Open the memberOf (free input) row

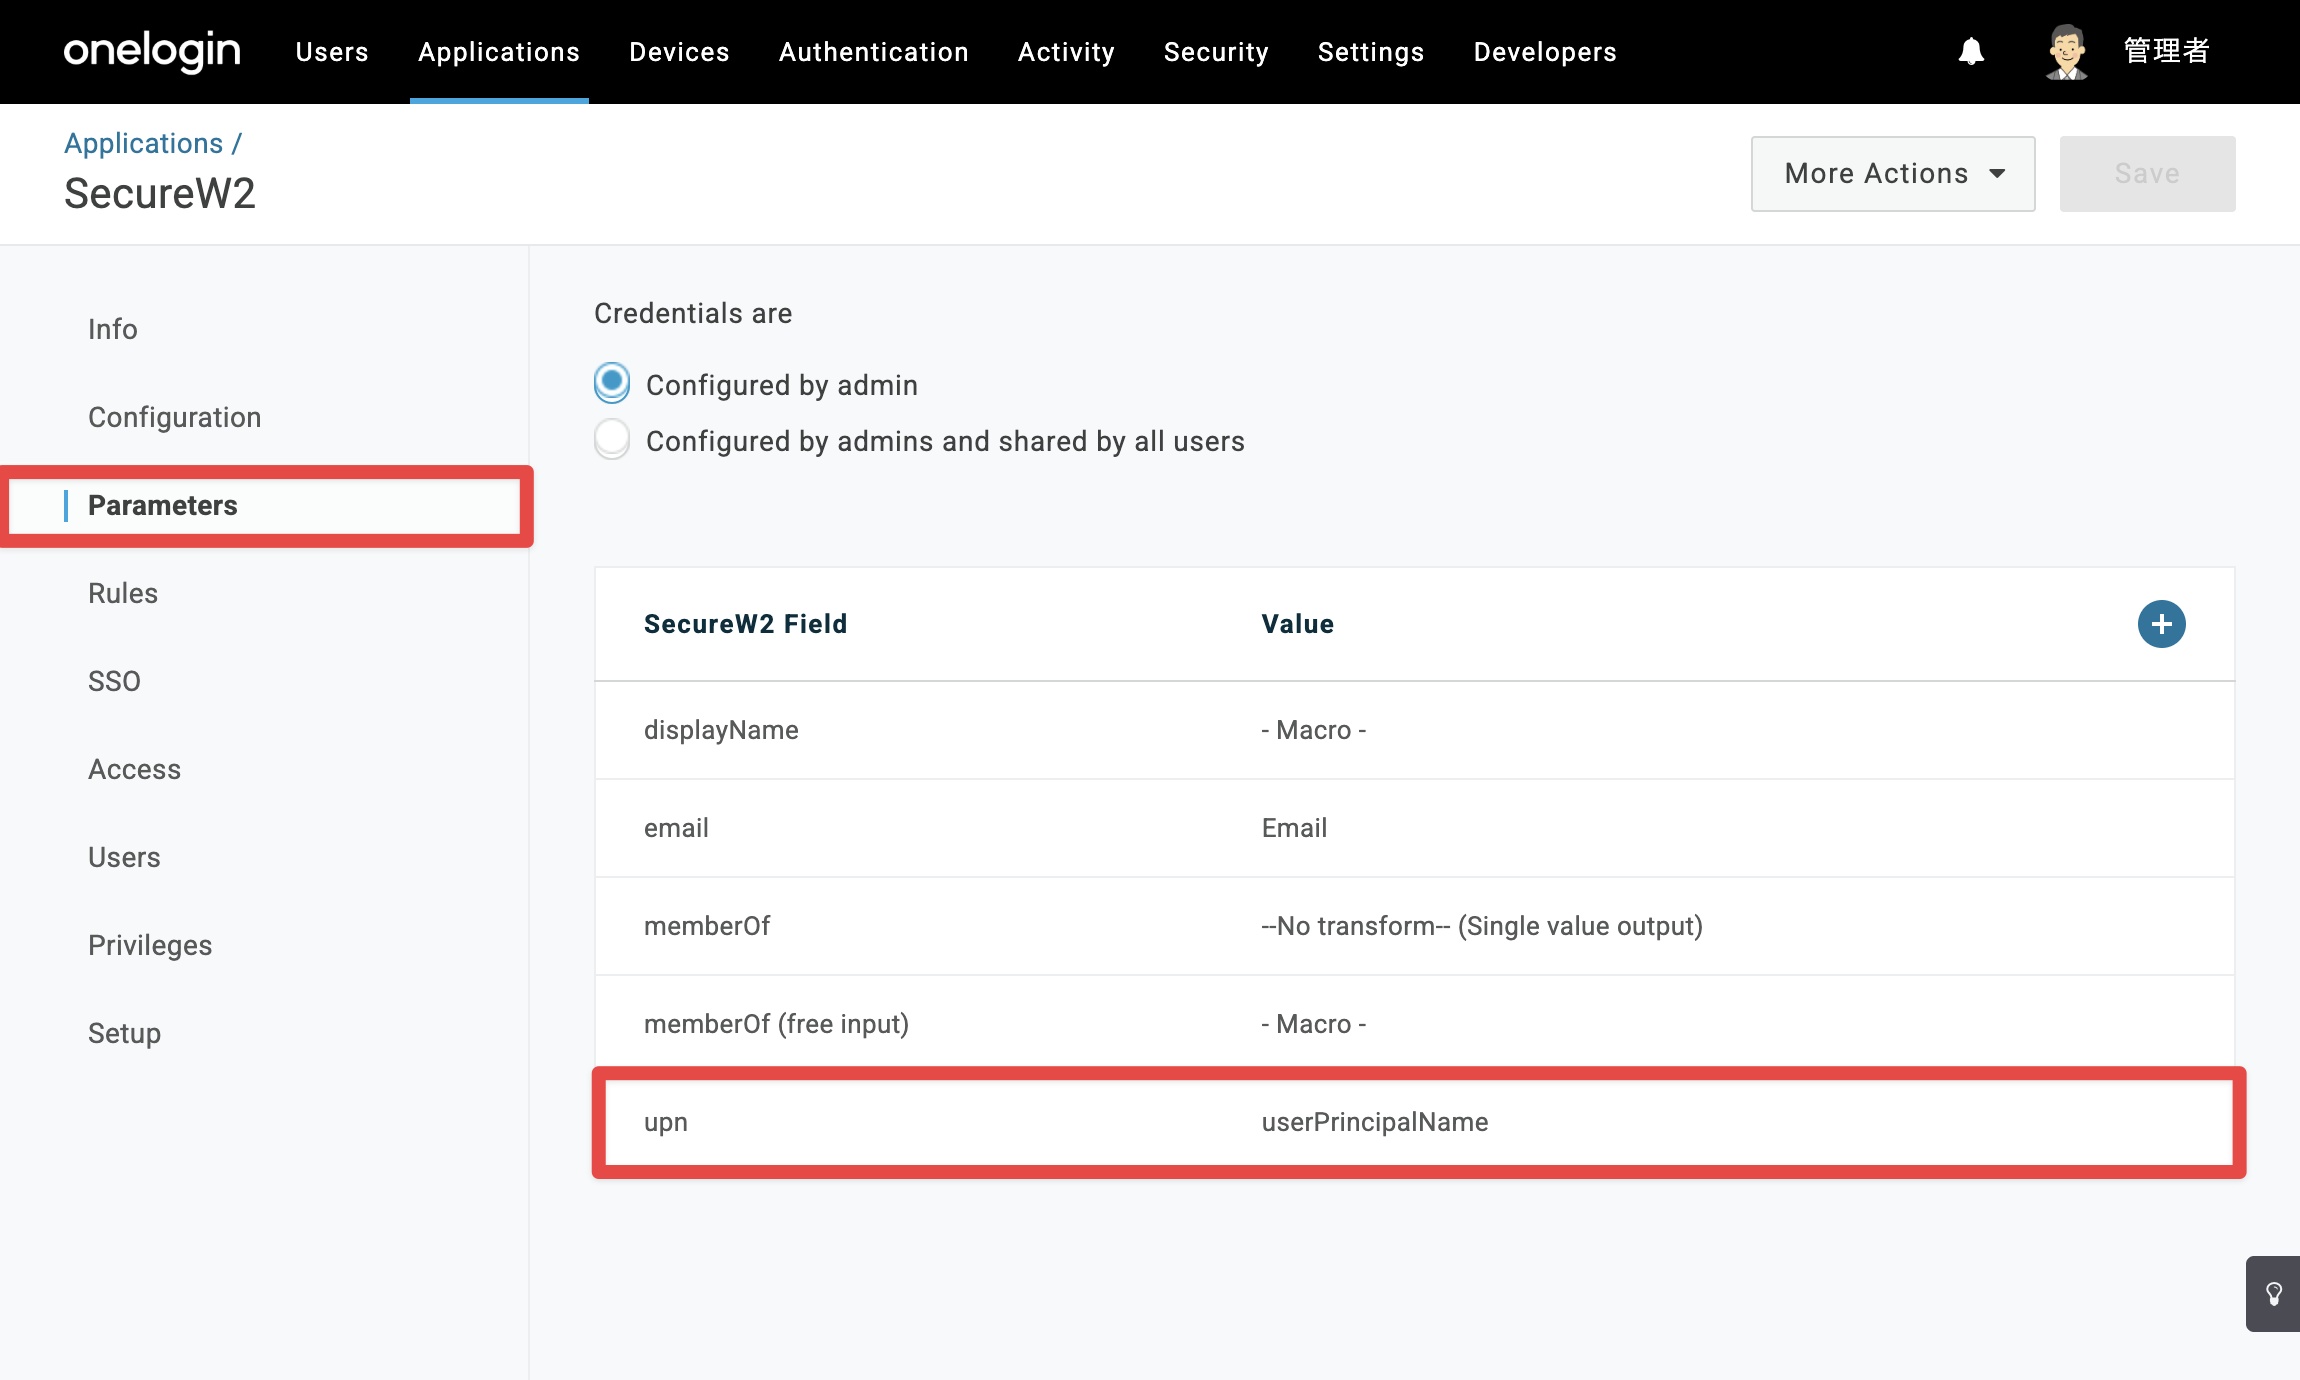[x=1414, y=1024]
